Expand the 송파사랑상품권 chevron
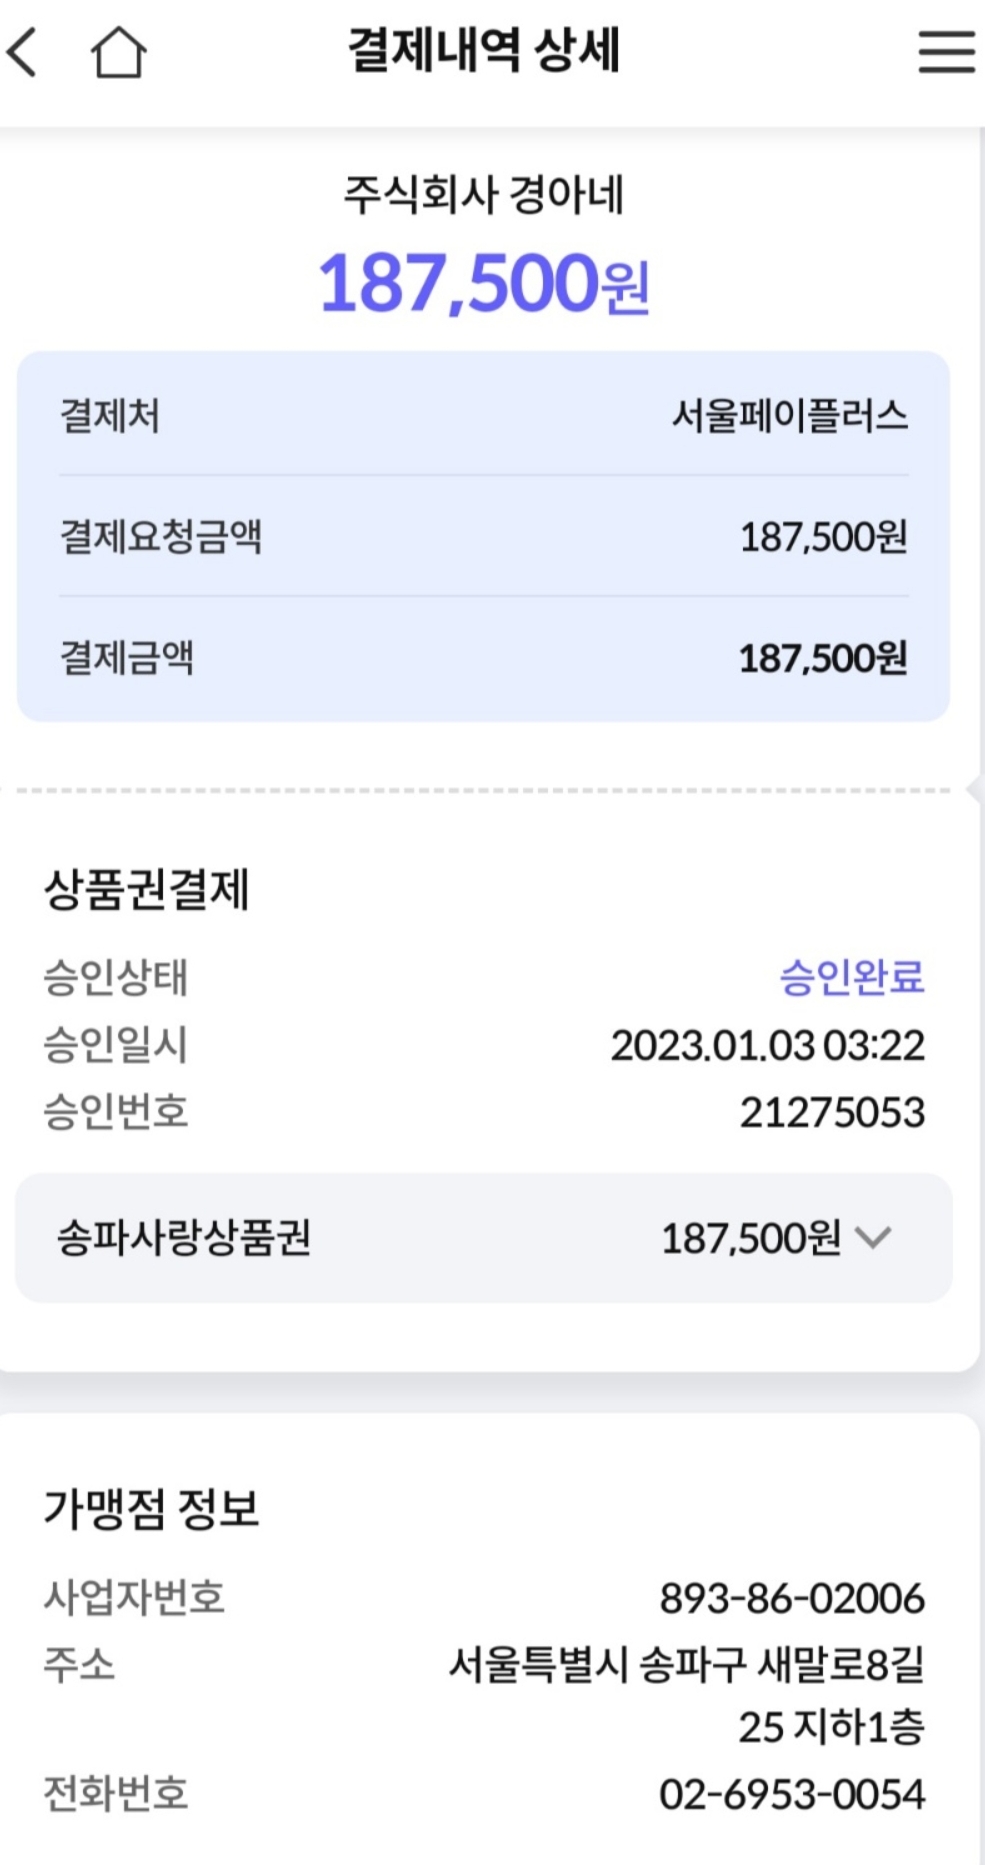Image resolution: width=985 pixels, height=1865 pixels. coord(873,1238)
